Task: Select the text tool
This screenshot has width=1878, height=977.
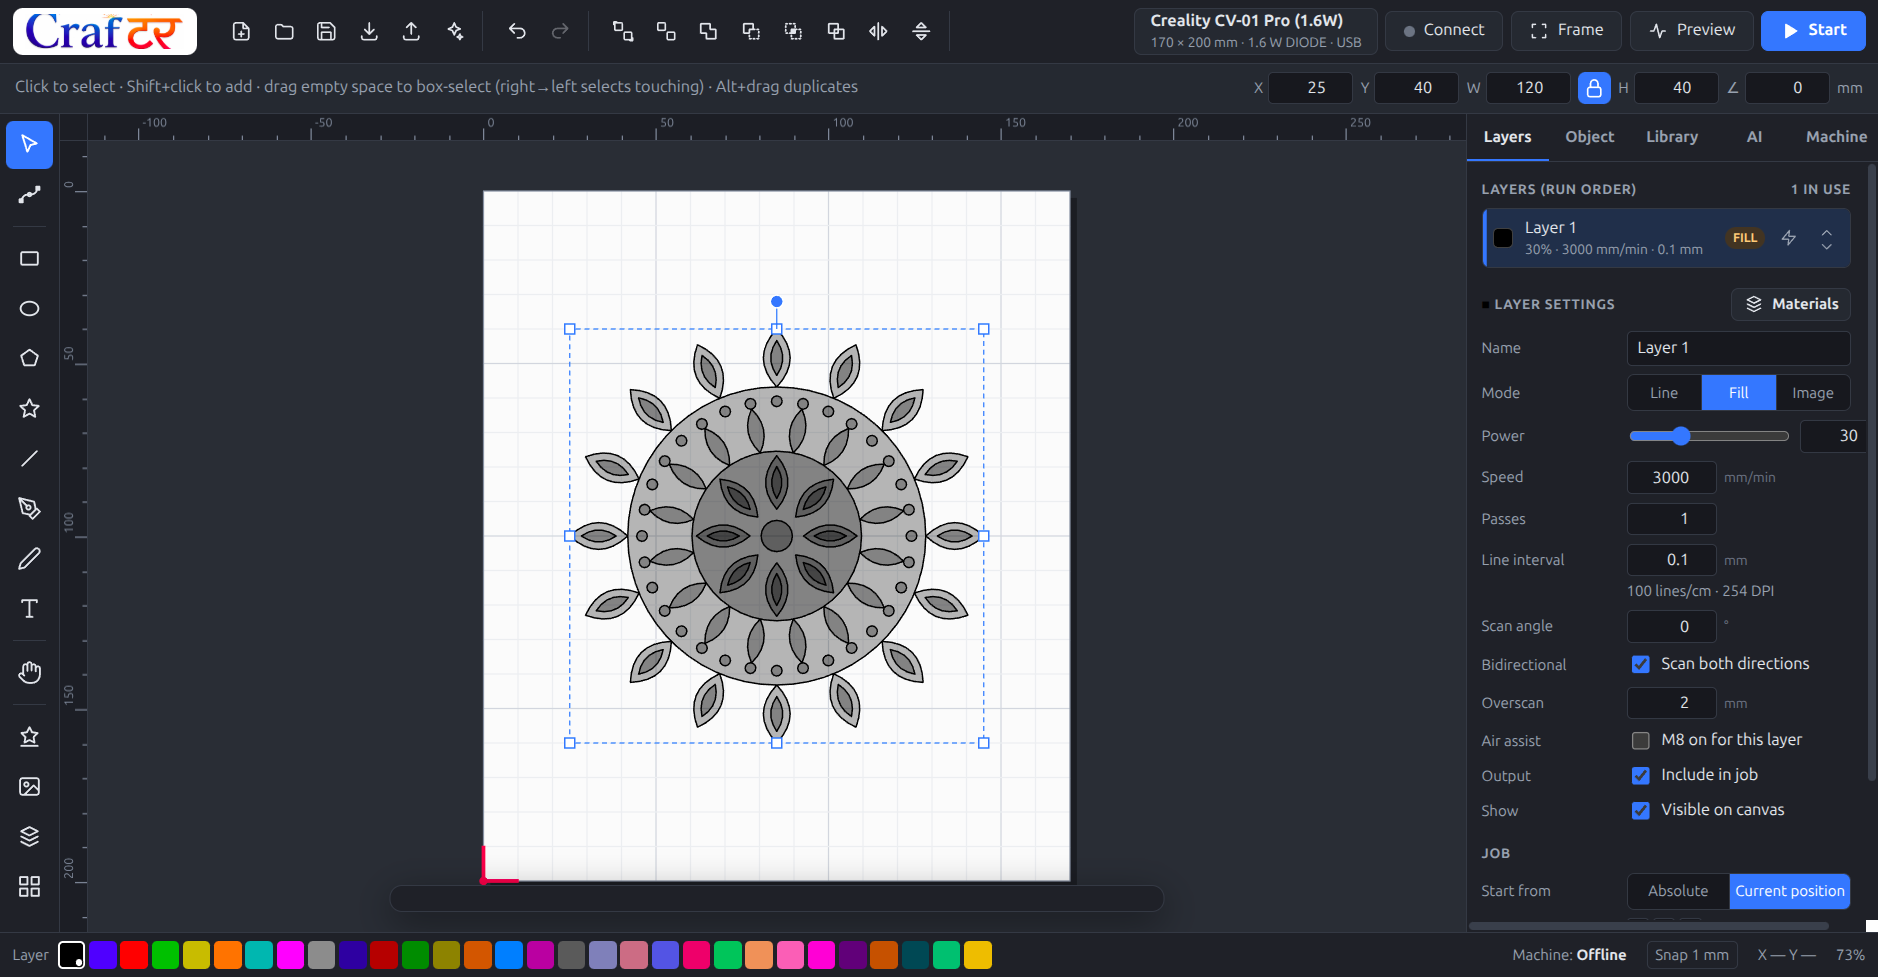Action: click(x=30, y=609)
